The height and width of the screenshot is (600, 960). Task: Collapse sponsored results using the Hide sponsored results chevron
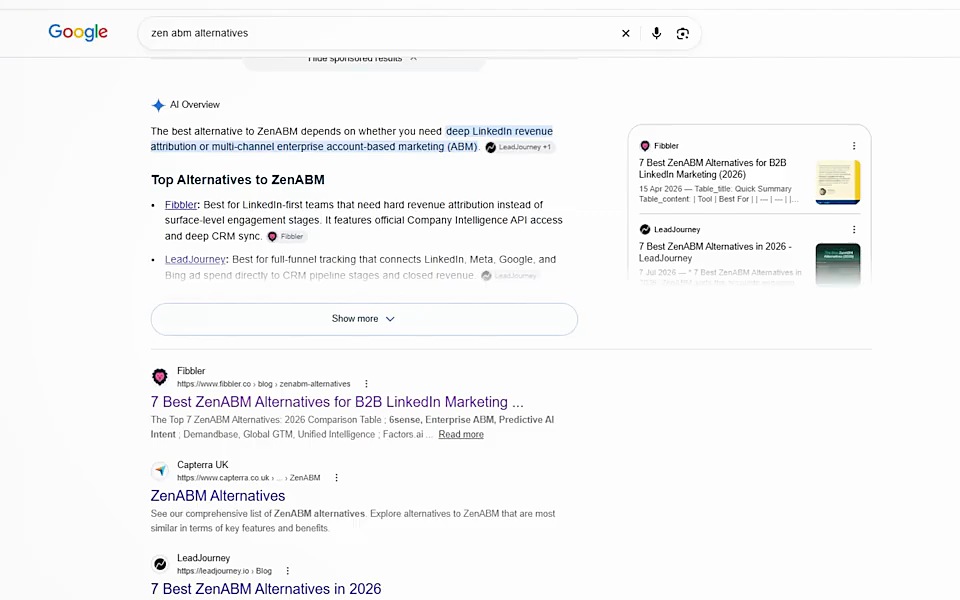(414, 58)
